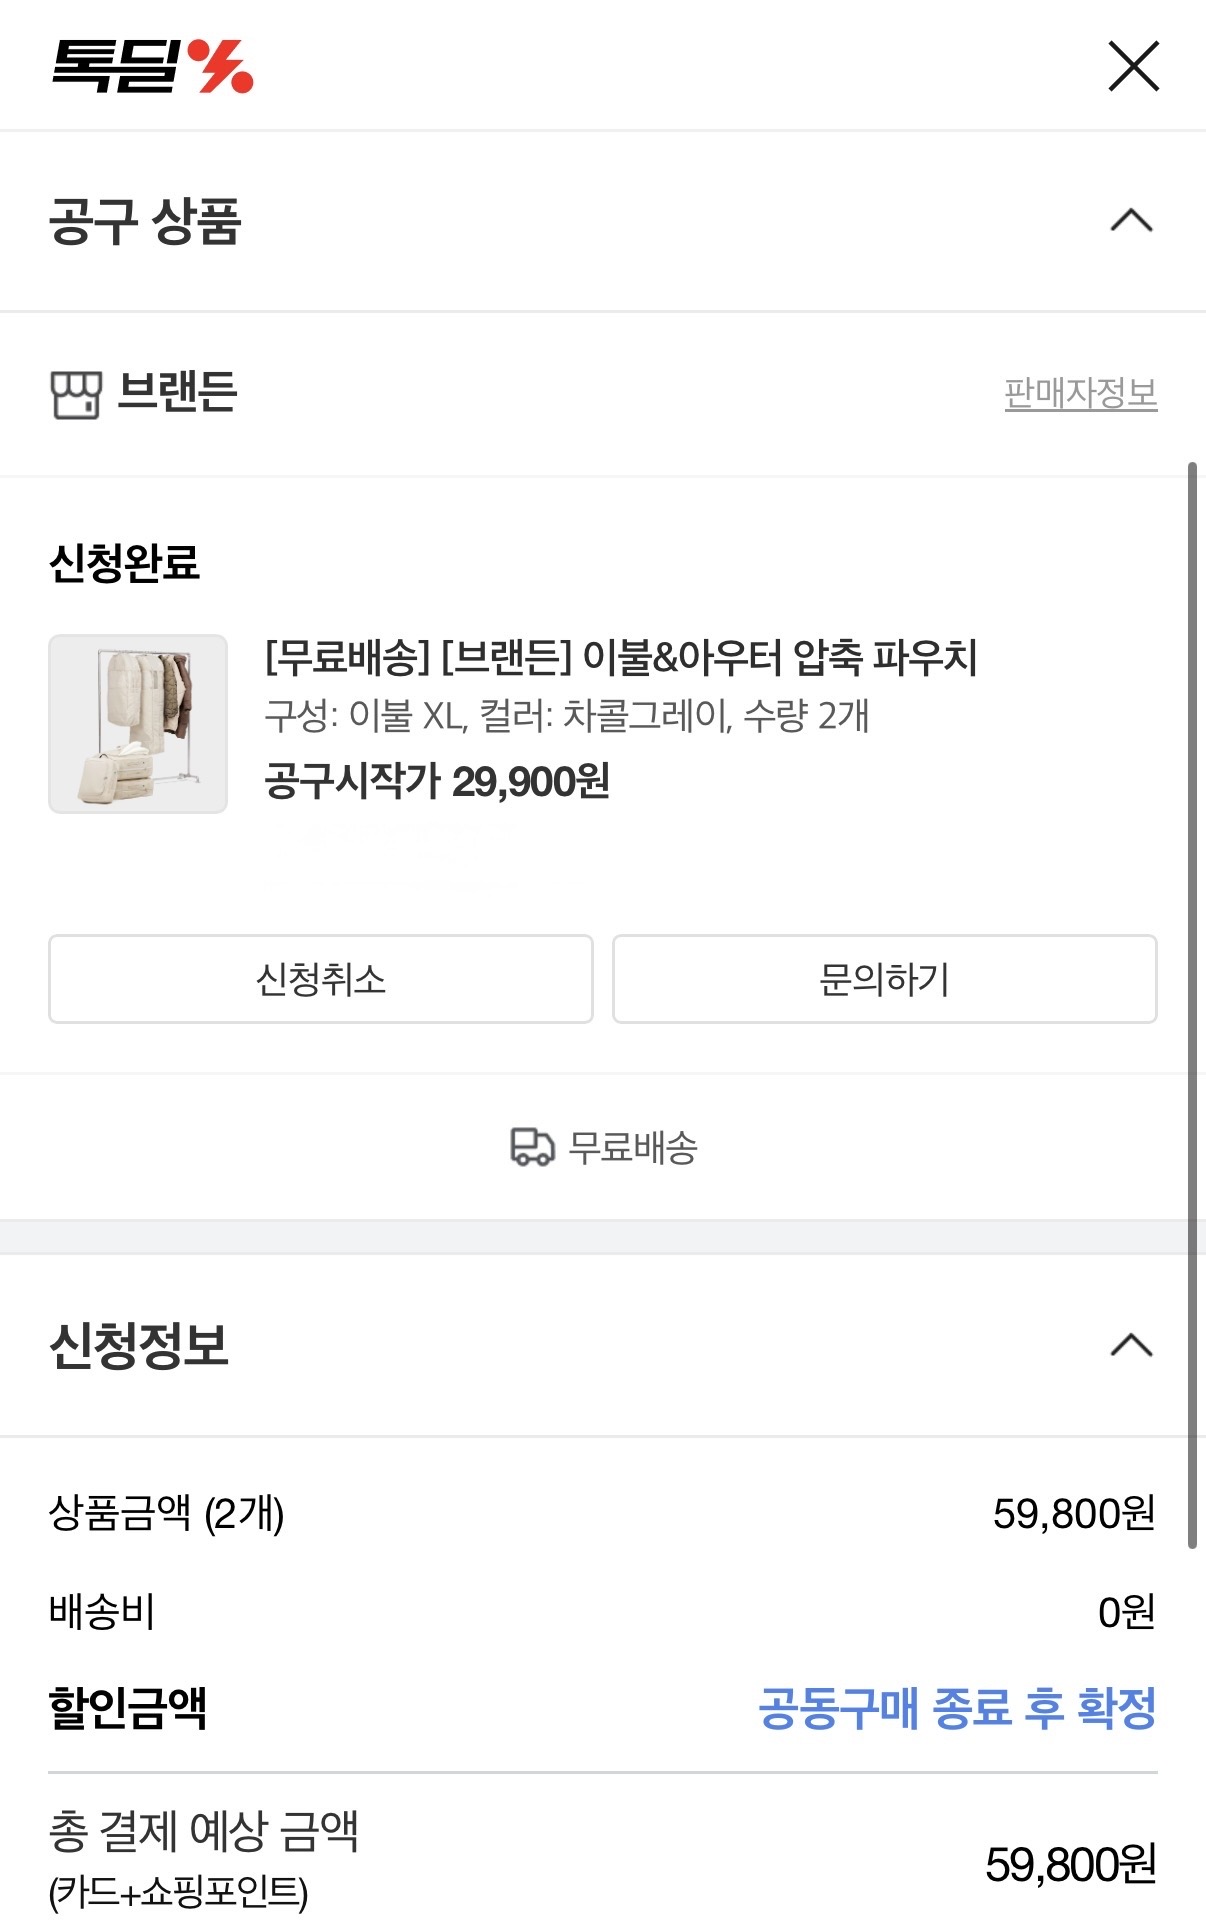Collapse the 공구 상품 section
Viewport: 1206px width, 1925px height.
click(1131, 220)
